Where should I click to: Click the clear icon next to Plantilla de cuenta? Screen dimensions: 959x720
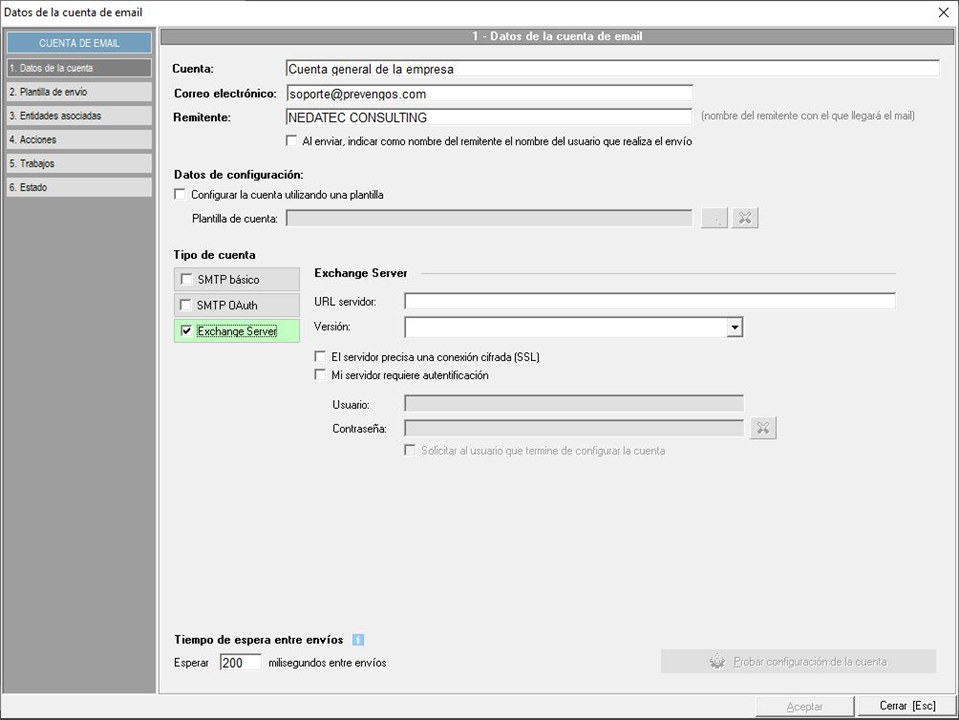(744, 218)
